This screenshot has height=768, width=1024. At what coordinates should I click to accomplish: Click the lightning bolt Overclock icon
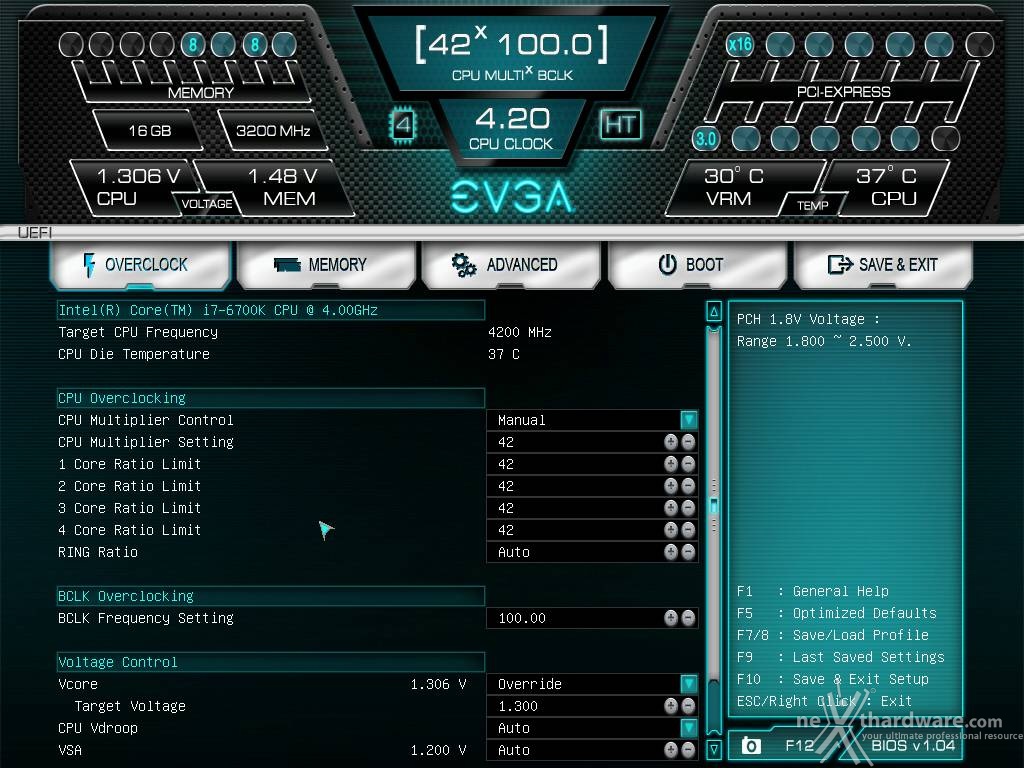pyautogui.click(x=89, y=265)
